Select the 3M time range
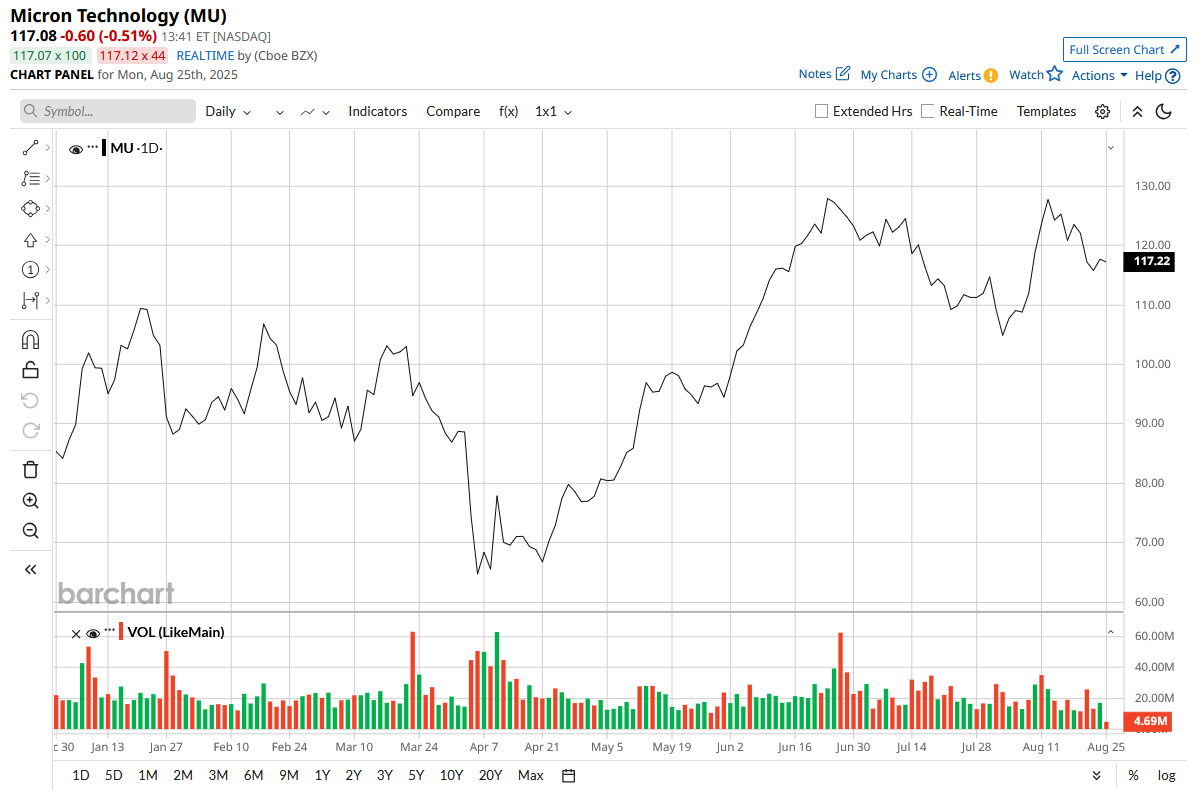Screen dimensions: 1202x805 tap(218, 775)
